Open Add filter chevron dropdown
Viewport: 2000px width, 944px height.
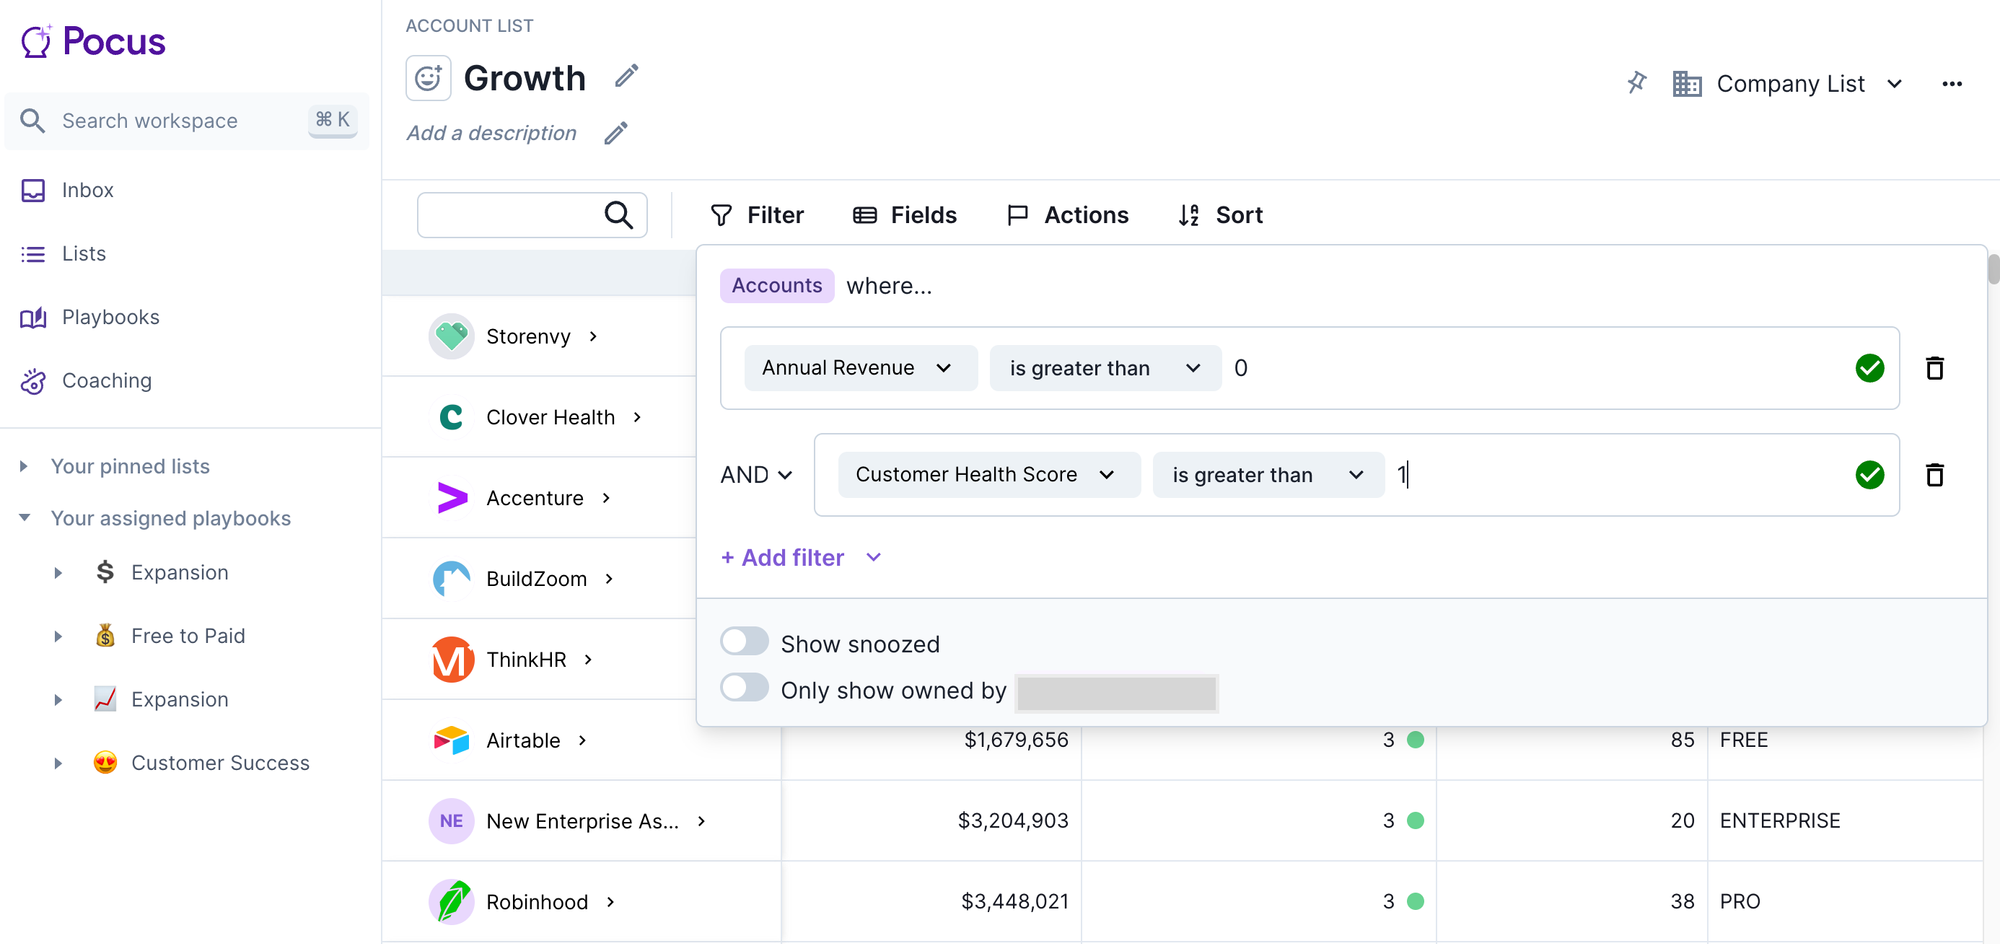click(x=874, y=558)
